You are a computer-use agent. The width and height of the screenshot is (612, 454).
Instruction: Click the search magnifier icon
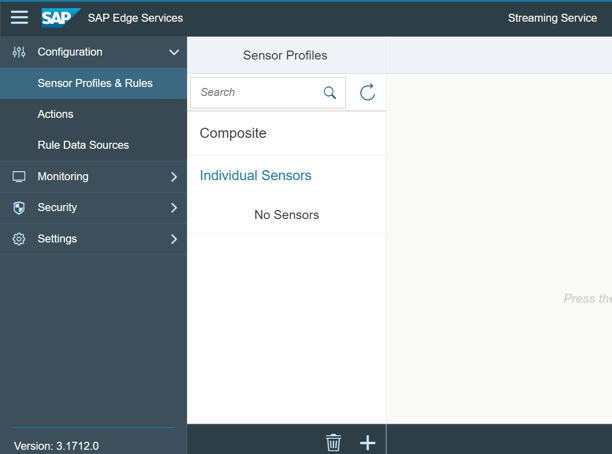click(x=330, y=93)
